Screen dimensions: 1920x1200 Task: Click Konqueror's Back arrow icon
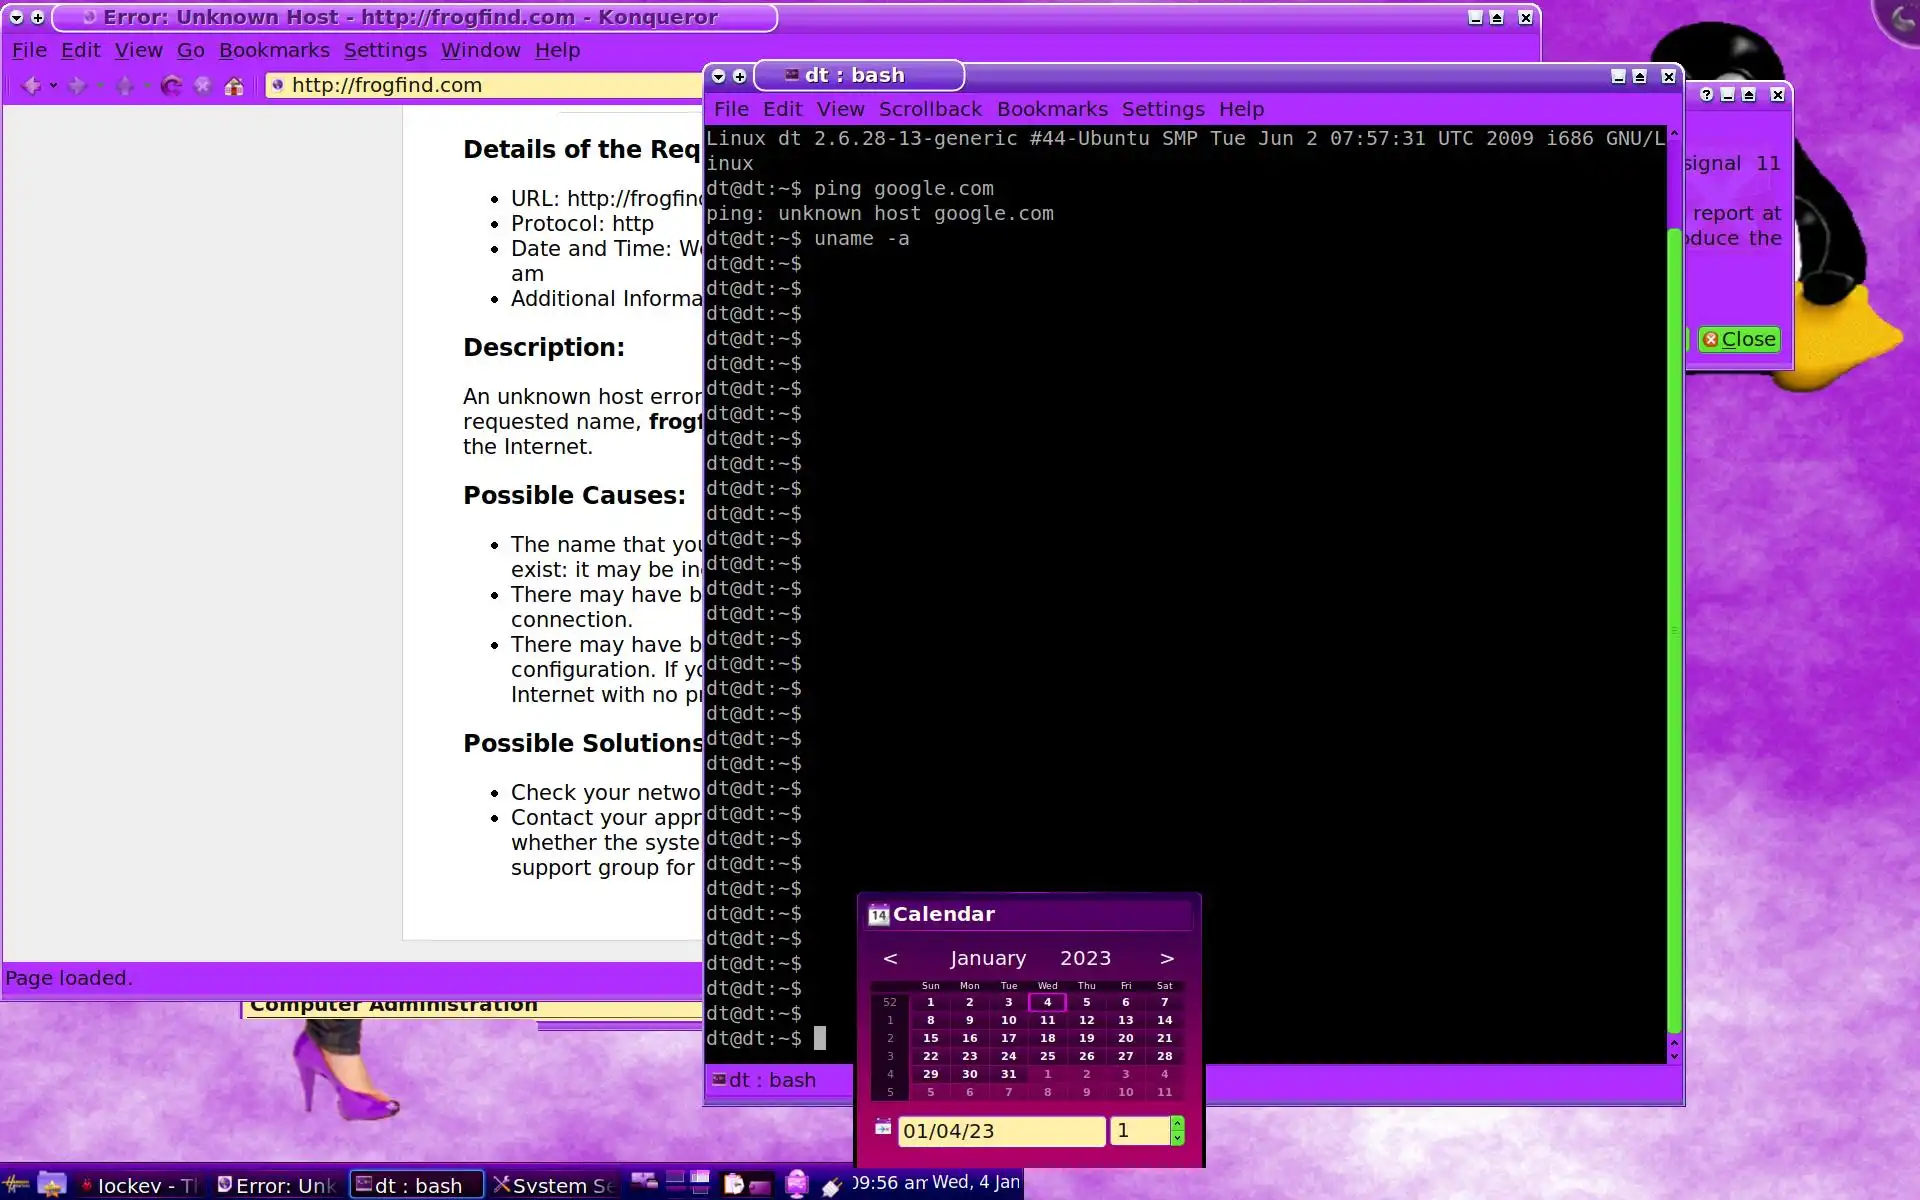click(30, 86)
